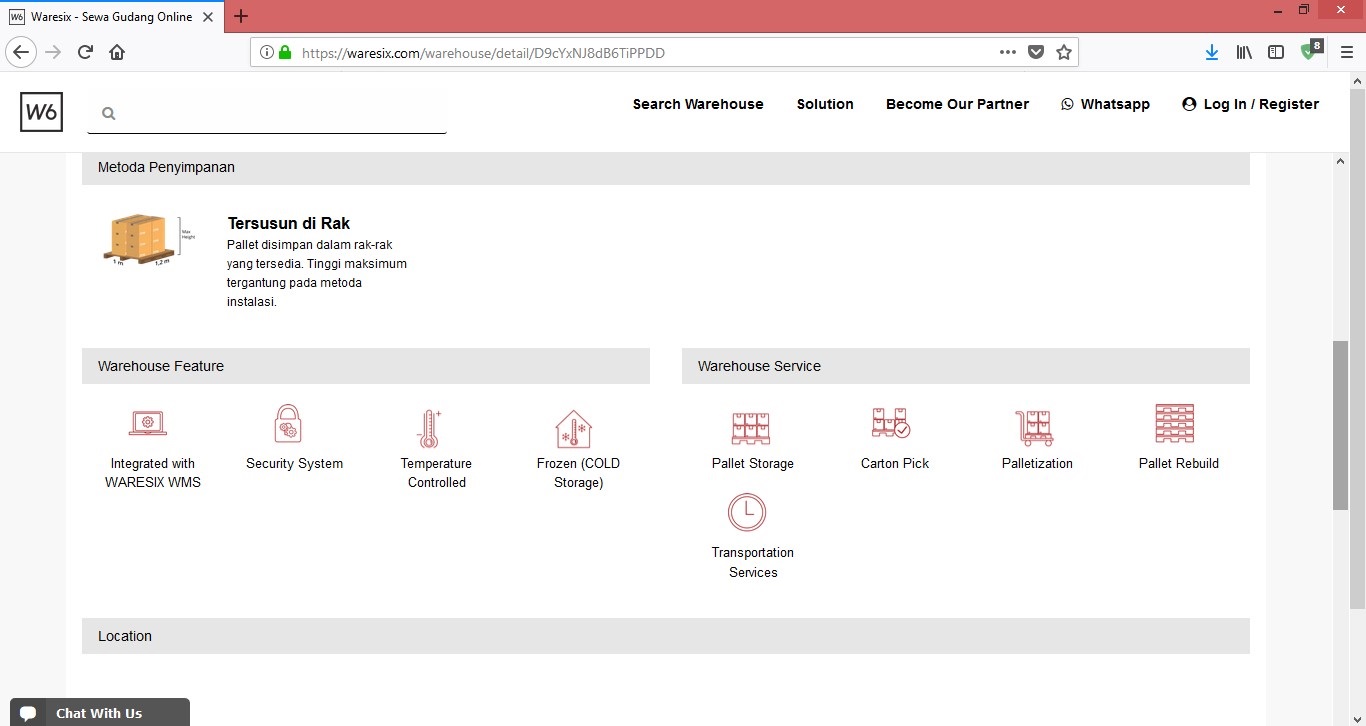Click the Frozen COLD Storage icon

[x=574, y=429]
